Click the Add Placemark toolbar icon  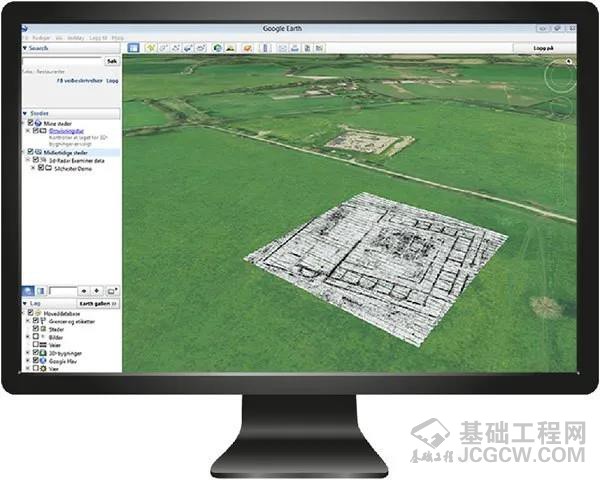point(149,46)
